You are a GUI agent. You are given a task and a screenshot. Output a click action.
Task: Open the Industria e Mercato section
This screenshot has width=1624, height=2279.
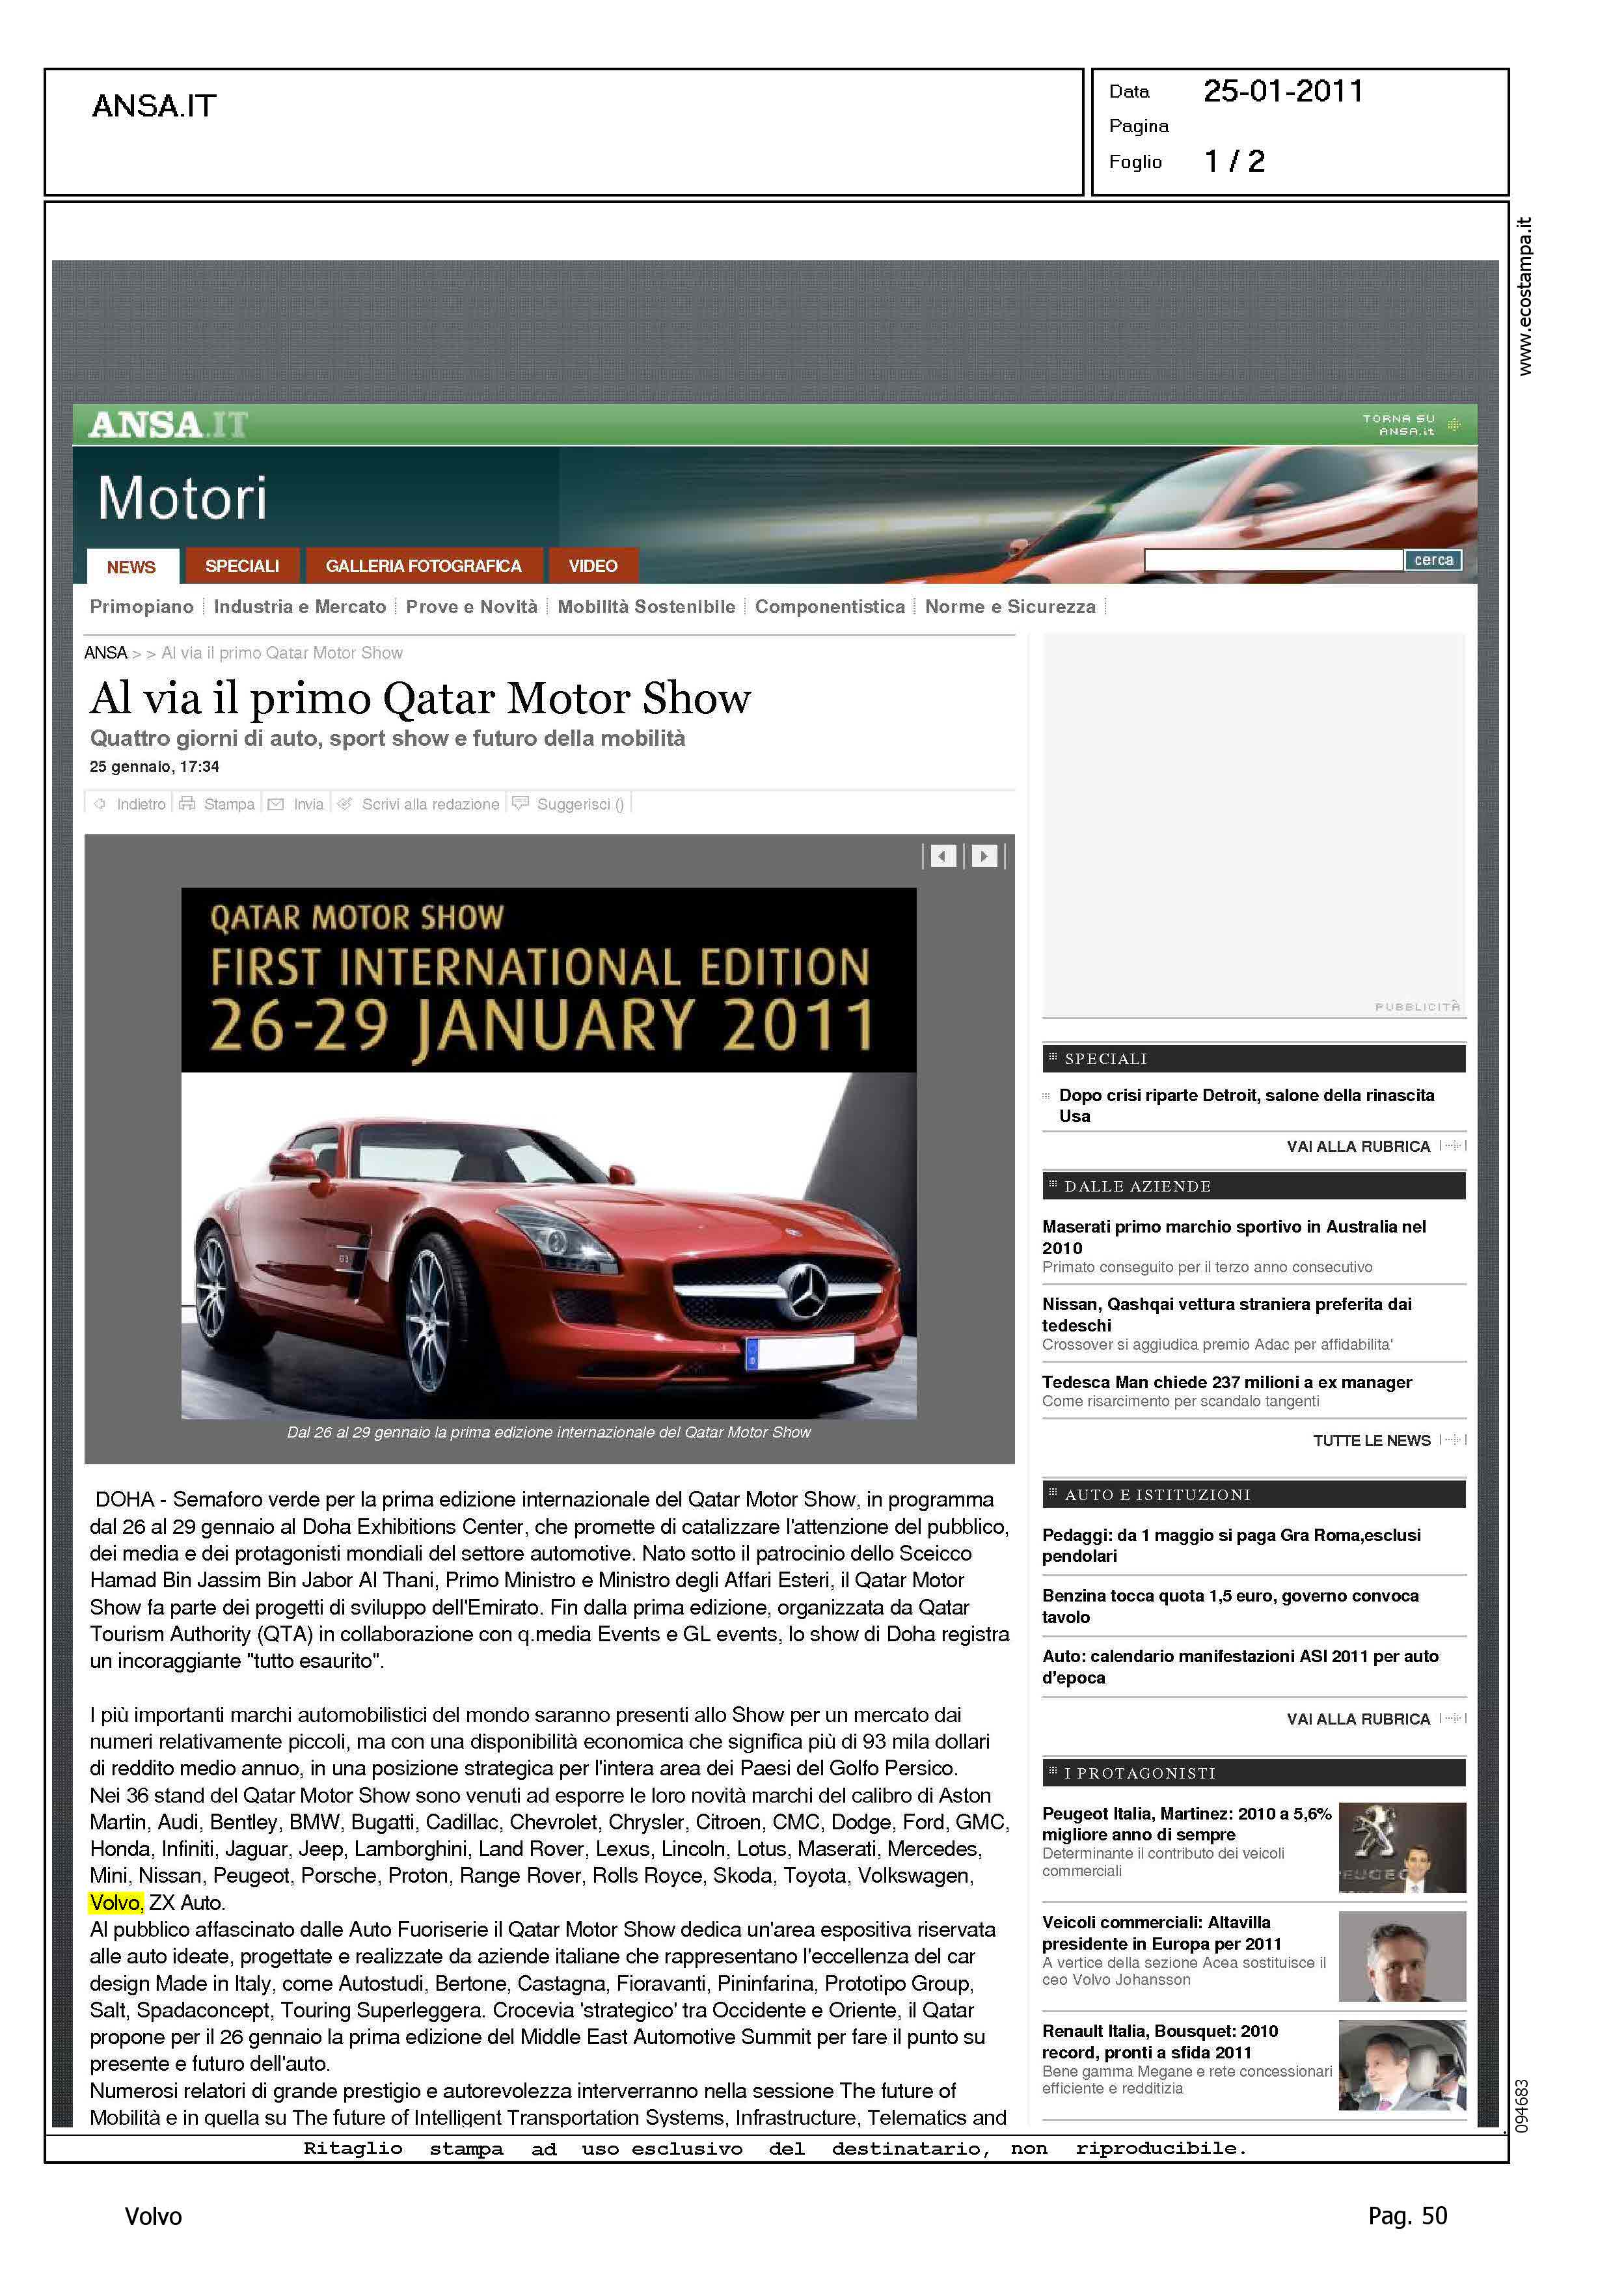(299, 607)
